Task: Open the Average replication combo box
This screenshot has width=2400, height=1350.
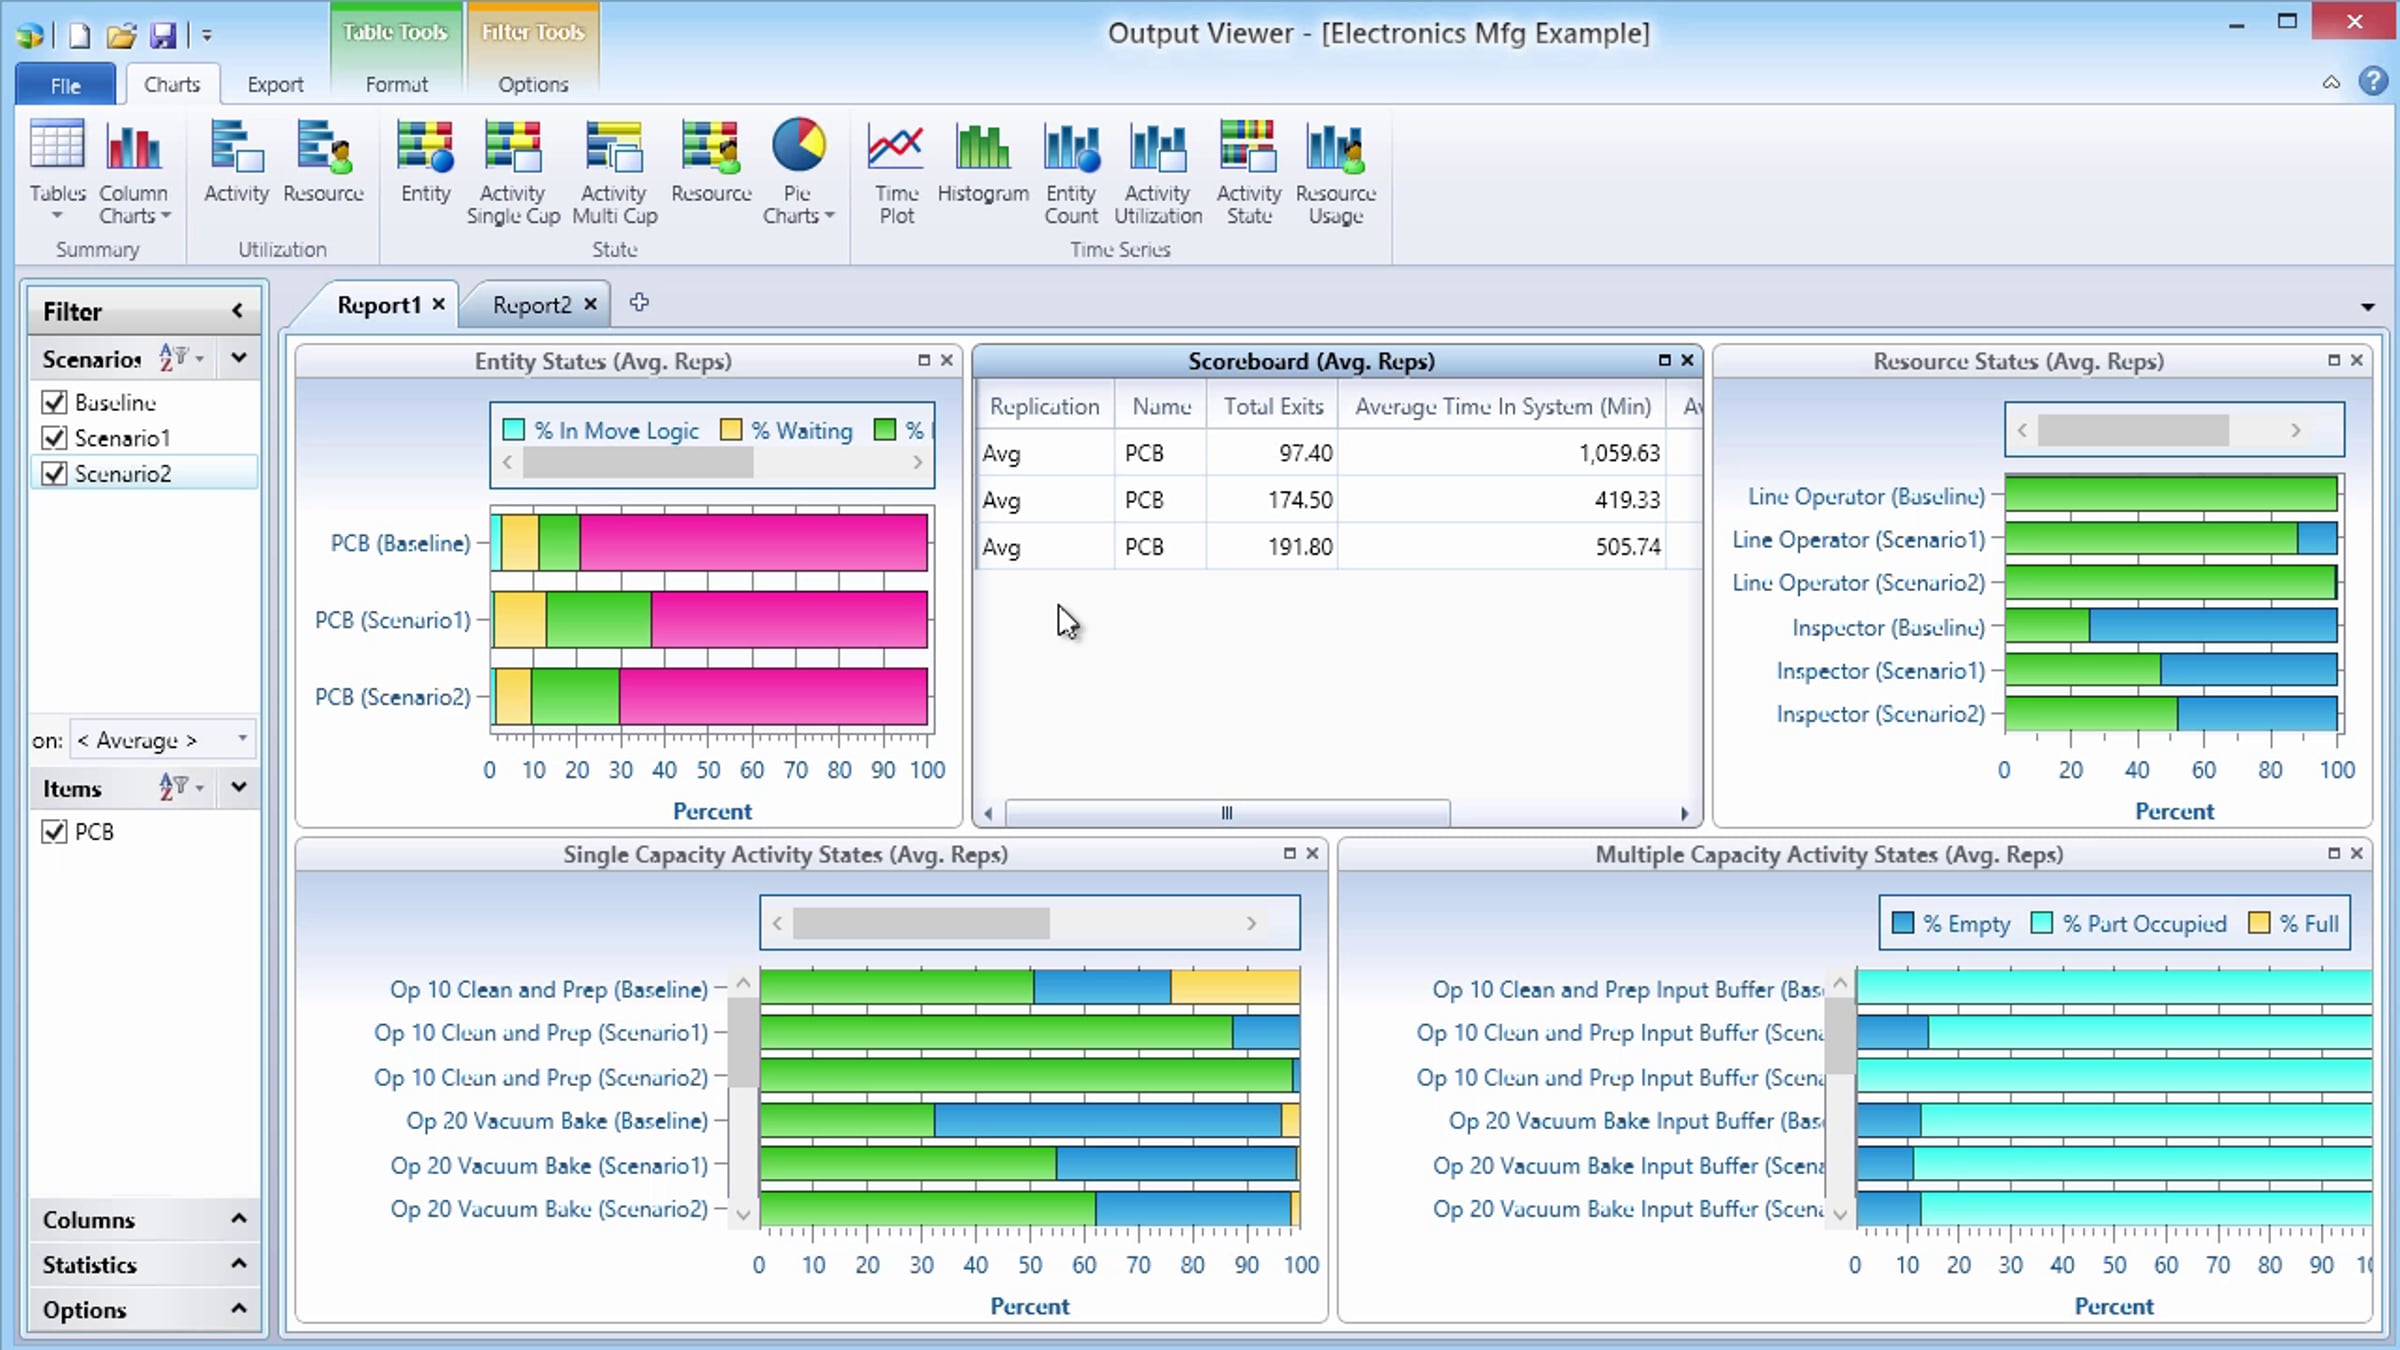Action: click(x=160, y=740)
